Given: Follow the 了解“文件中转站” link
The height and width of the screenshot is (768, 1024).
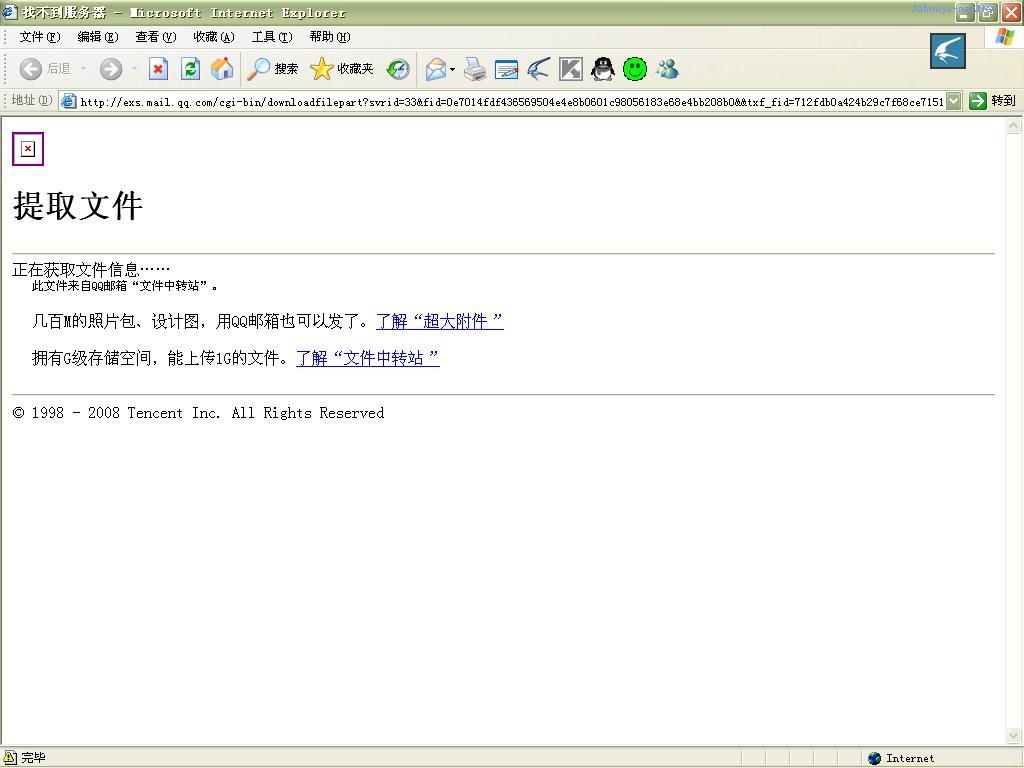Looking at the screenshot, I should point(367,358).
